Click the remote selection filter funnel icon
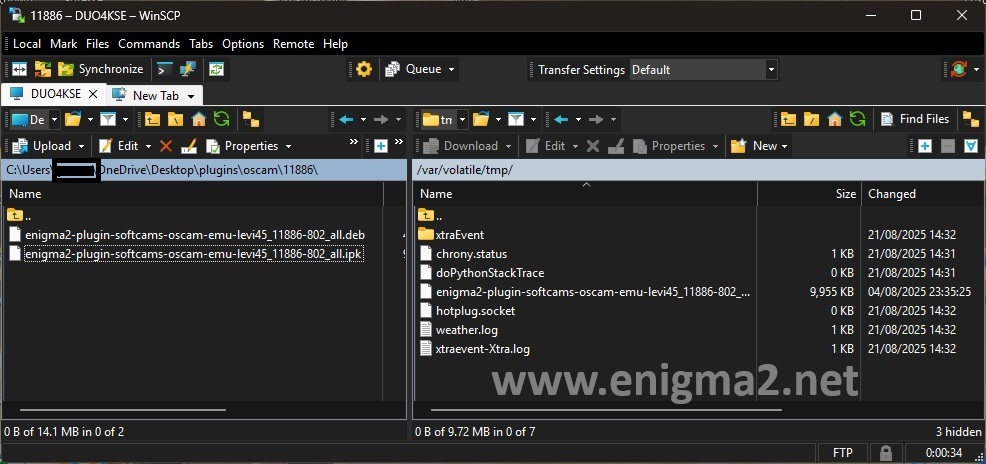 point(971,146)
